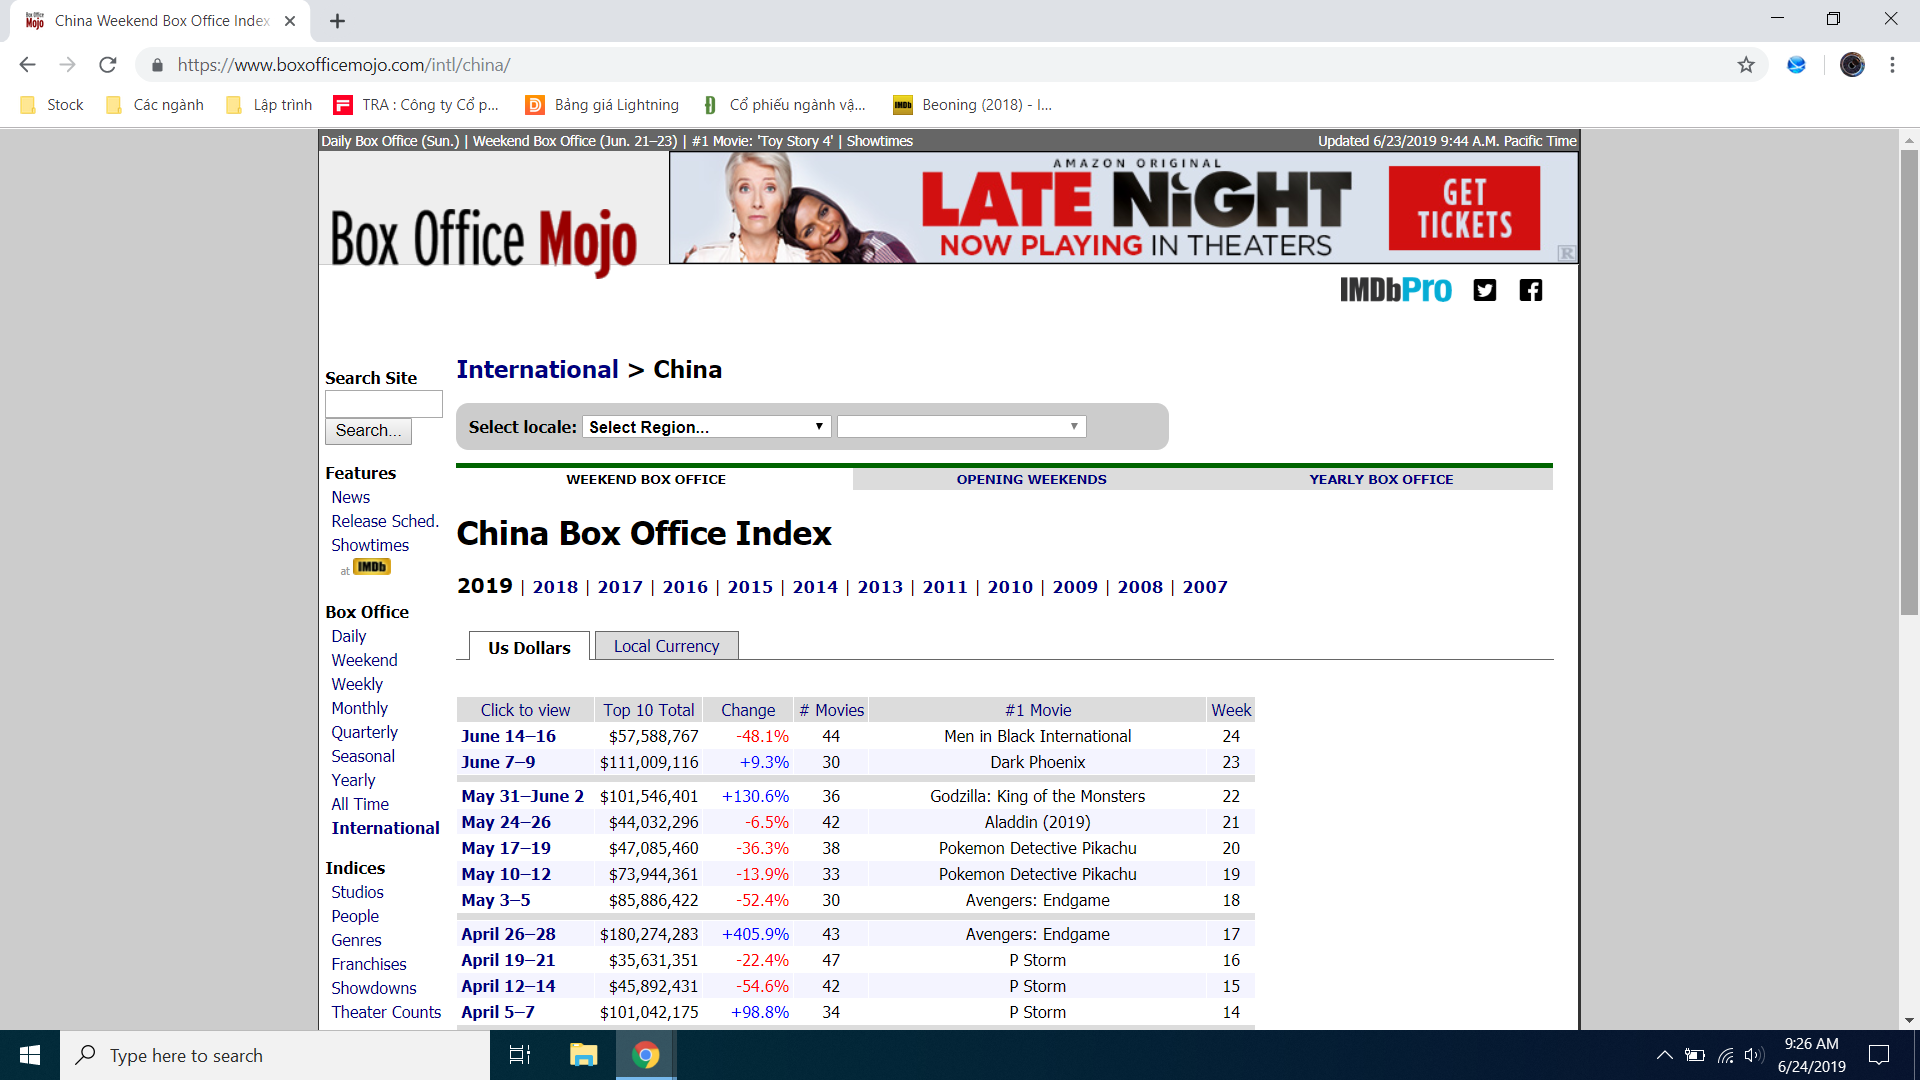Image resolution: width=1920 pixels, height=1080 pixels.
Task: Click the Windows taskbar search box
Action: pos(275,1055)
